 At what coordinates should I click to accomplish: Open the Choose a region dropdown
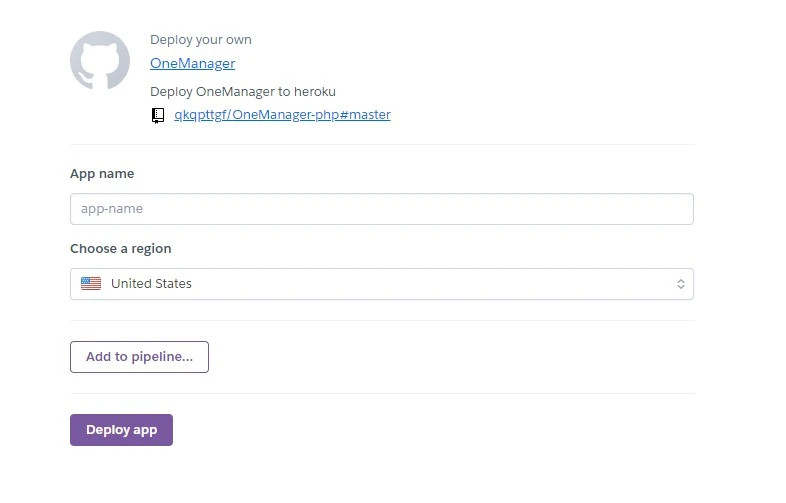click(x=381, y=284)
